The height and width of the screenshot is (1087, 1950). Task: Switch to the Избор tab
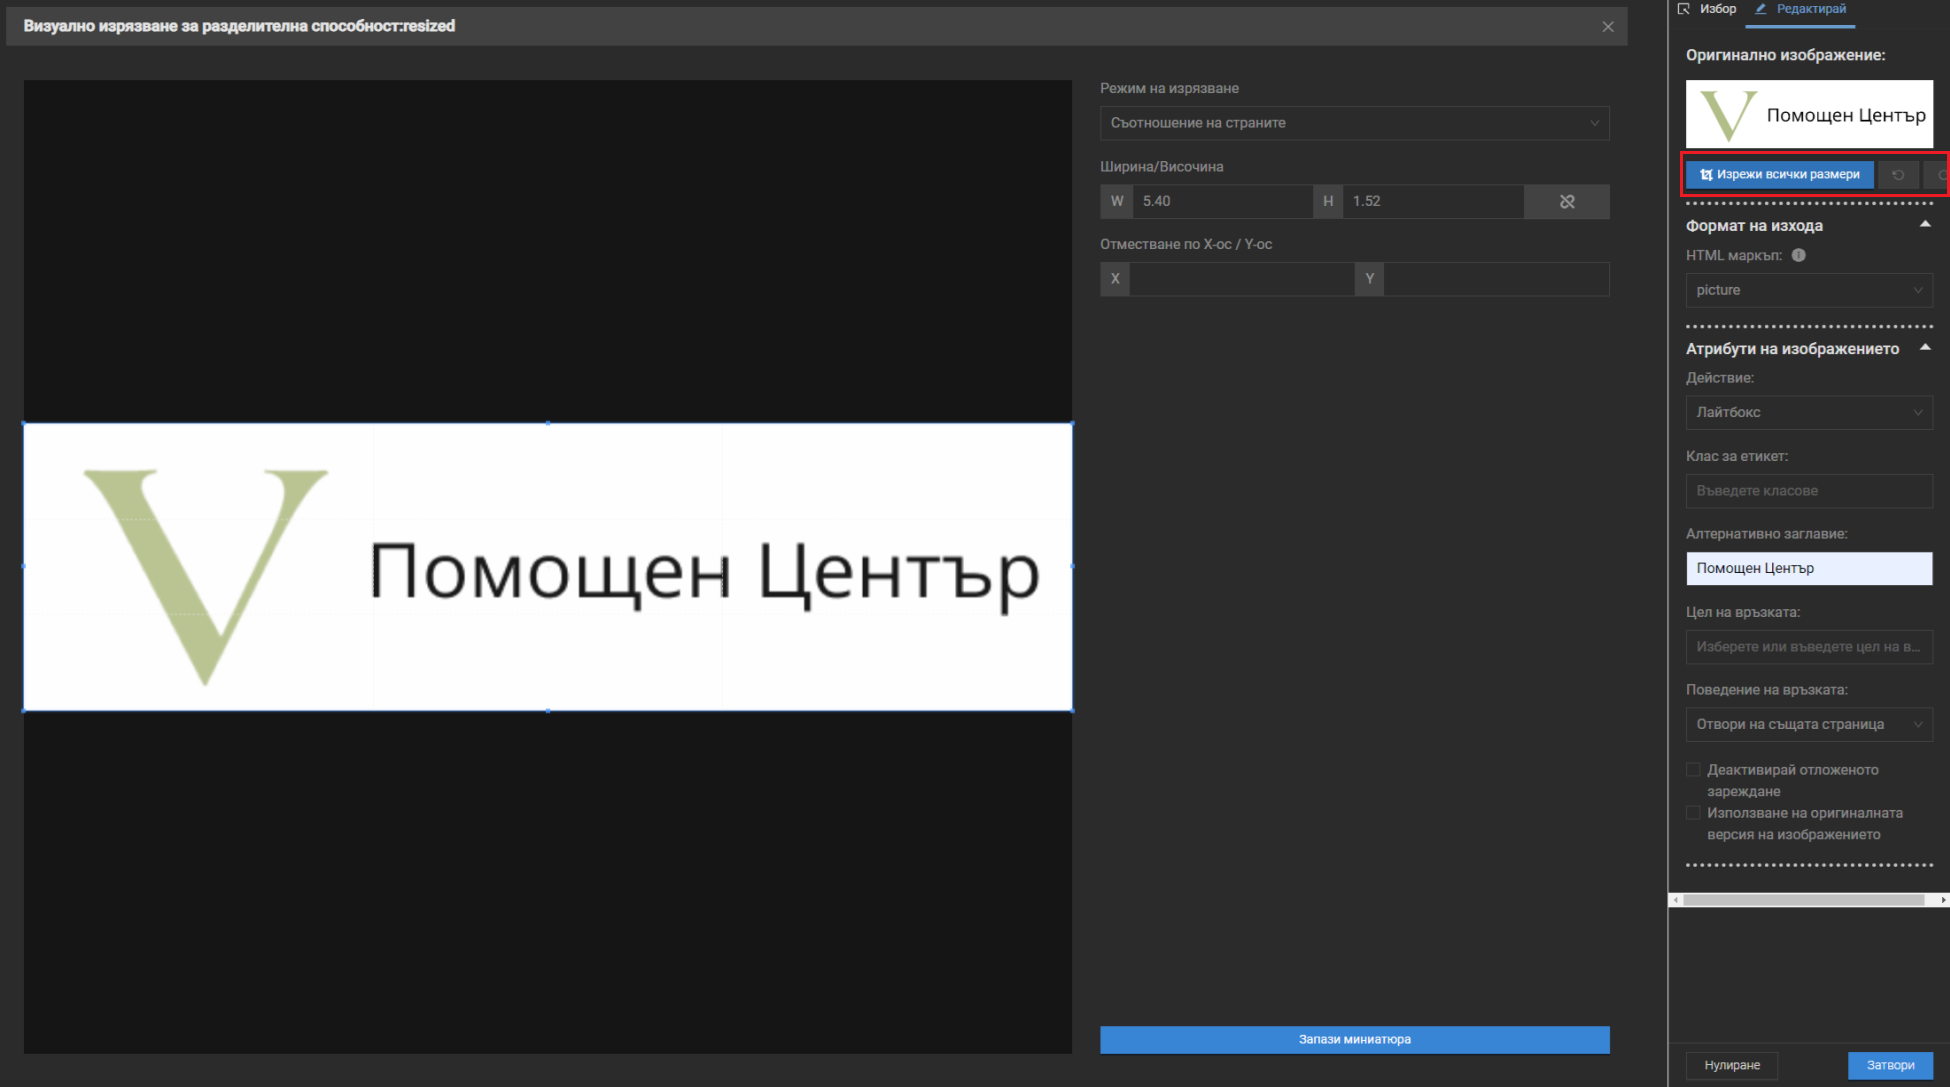tap(1717, 9)
